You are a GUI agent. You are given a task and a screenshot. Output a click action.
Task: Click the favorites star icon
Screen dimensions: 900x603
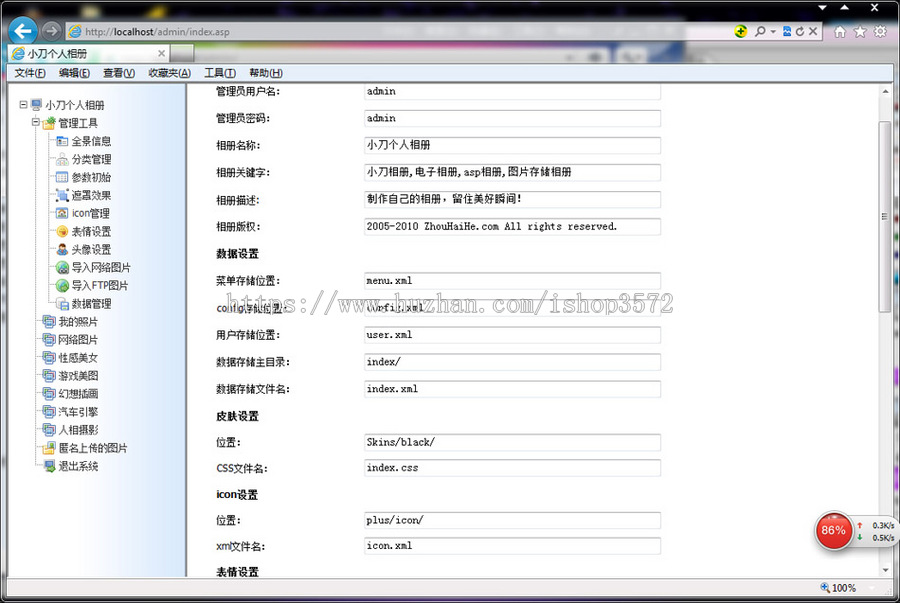[858, 31]
